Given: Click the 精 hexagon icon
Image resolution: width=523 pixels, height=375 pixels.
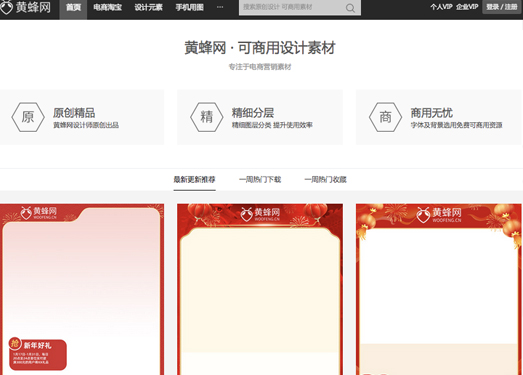Looking at the screenshot, I should coord(207,117).
